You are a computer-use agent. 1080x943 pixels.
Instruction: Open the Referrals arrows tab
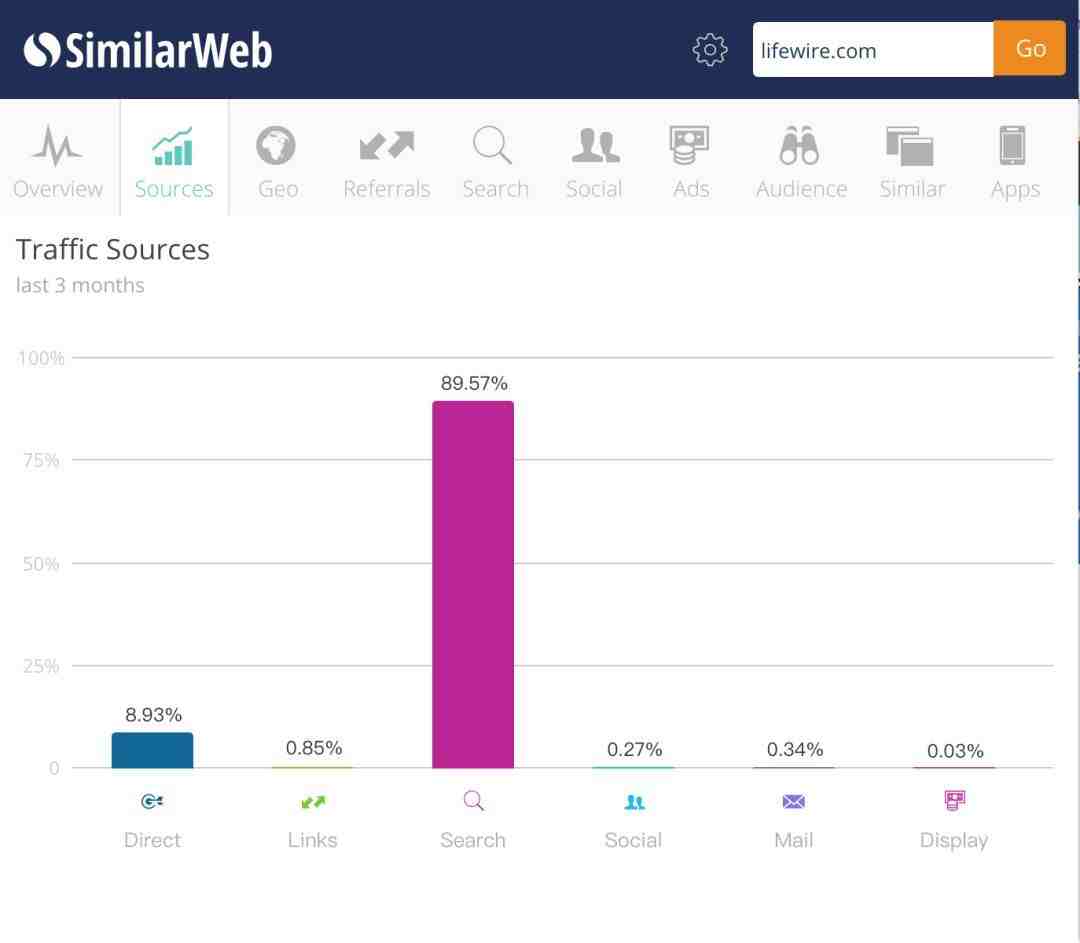click(386, 161)
